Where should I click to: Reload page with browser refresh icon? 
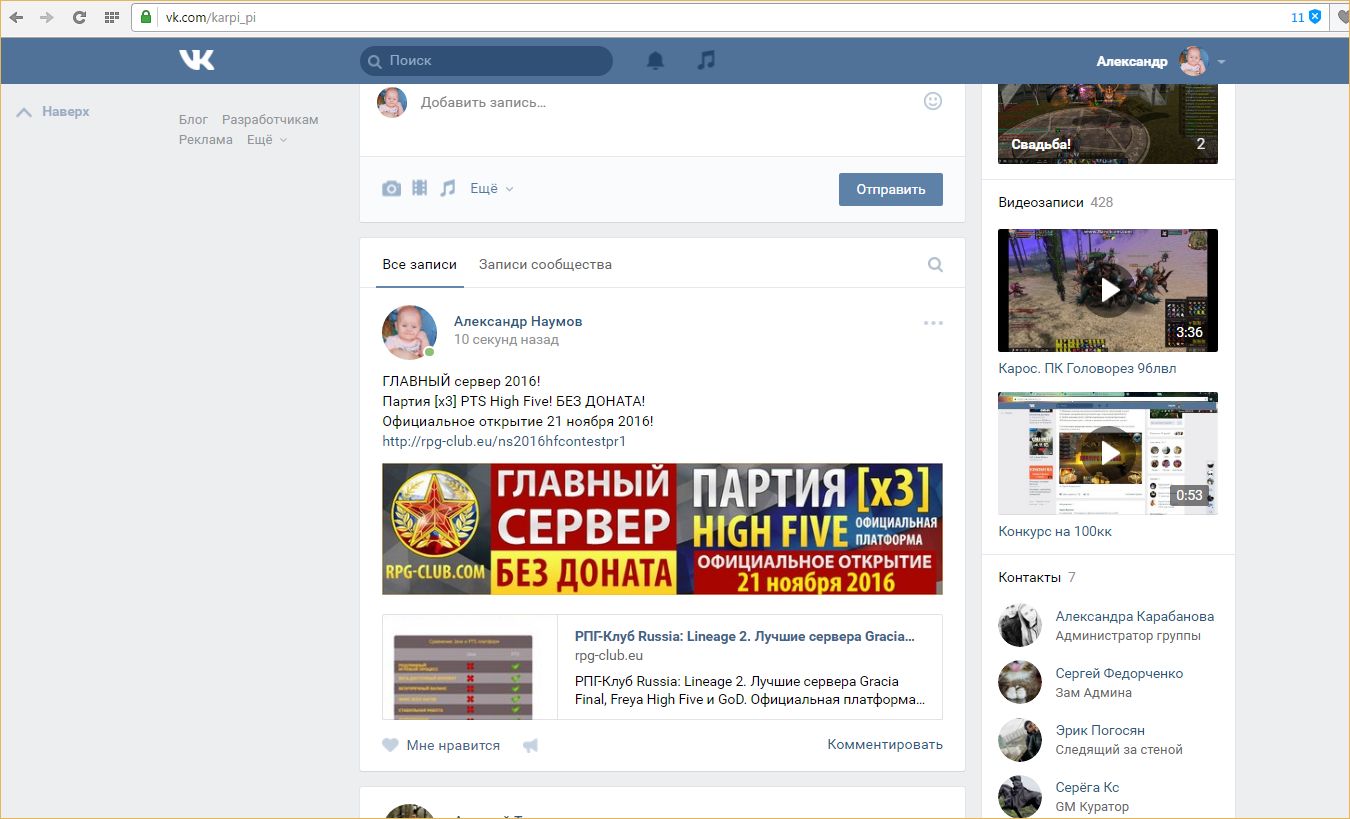pos(80,17)
